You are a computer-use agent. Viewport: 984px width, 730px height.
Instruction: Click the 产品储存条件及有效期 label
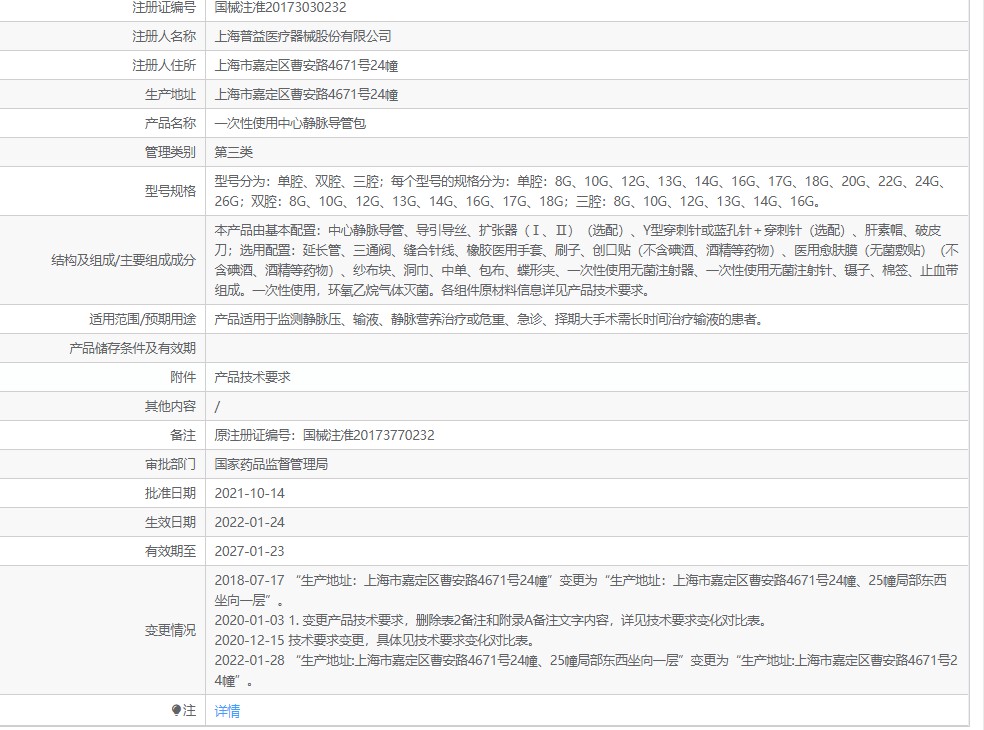click(x=132, y=348)
